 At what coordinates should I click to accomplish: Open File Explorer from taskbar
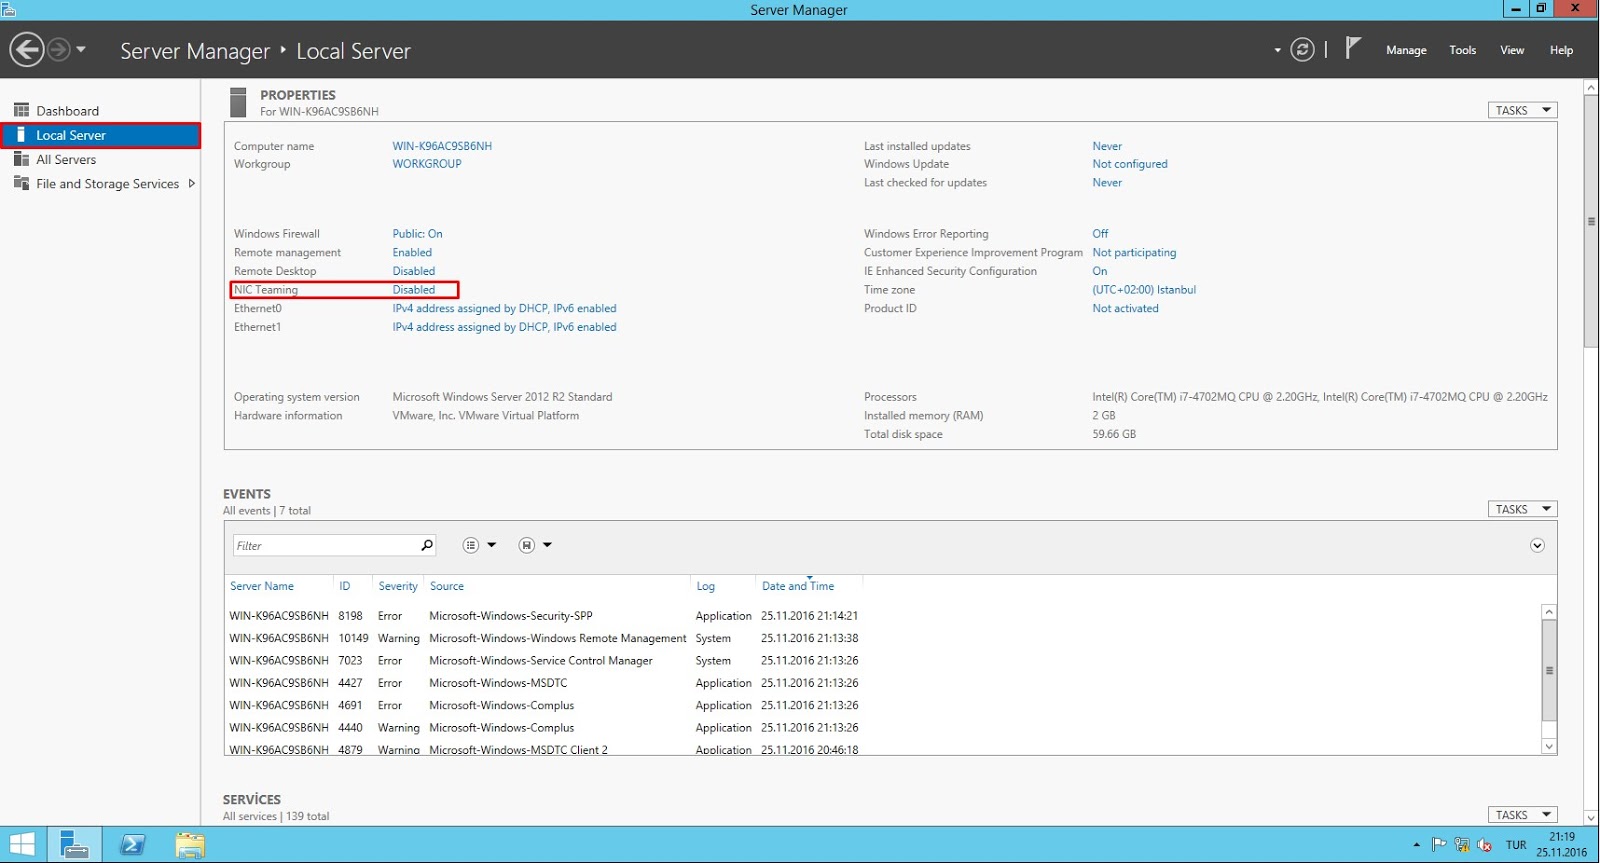(x=189, y=845)
